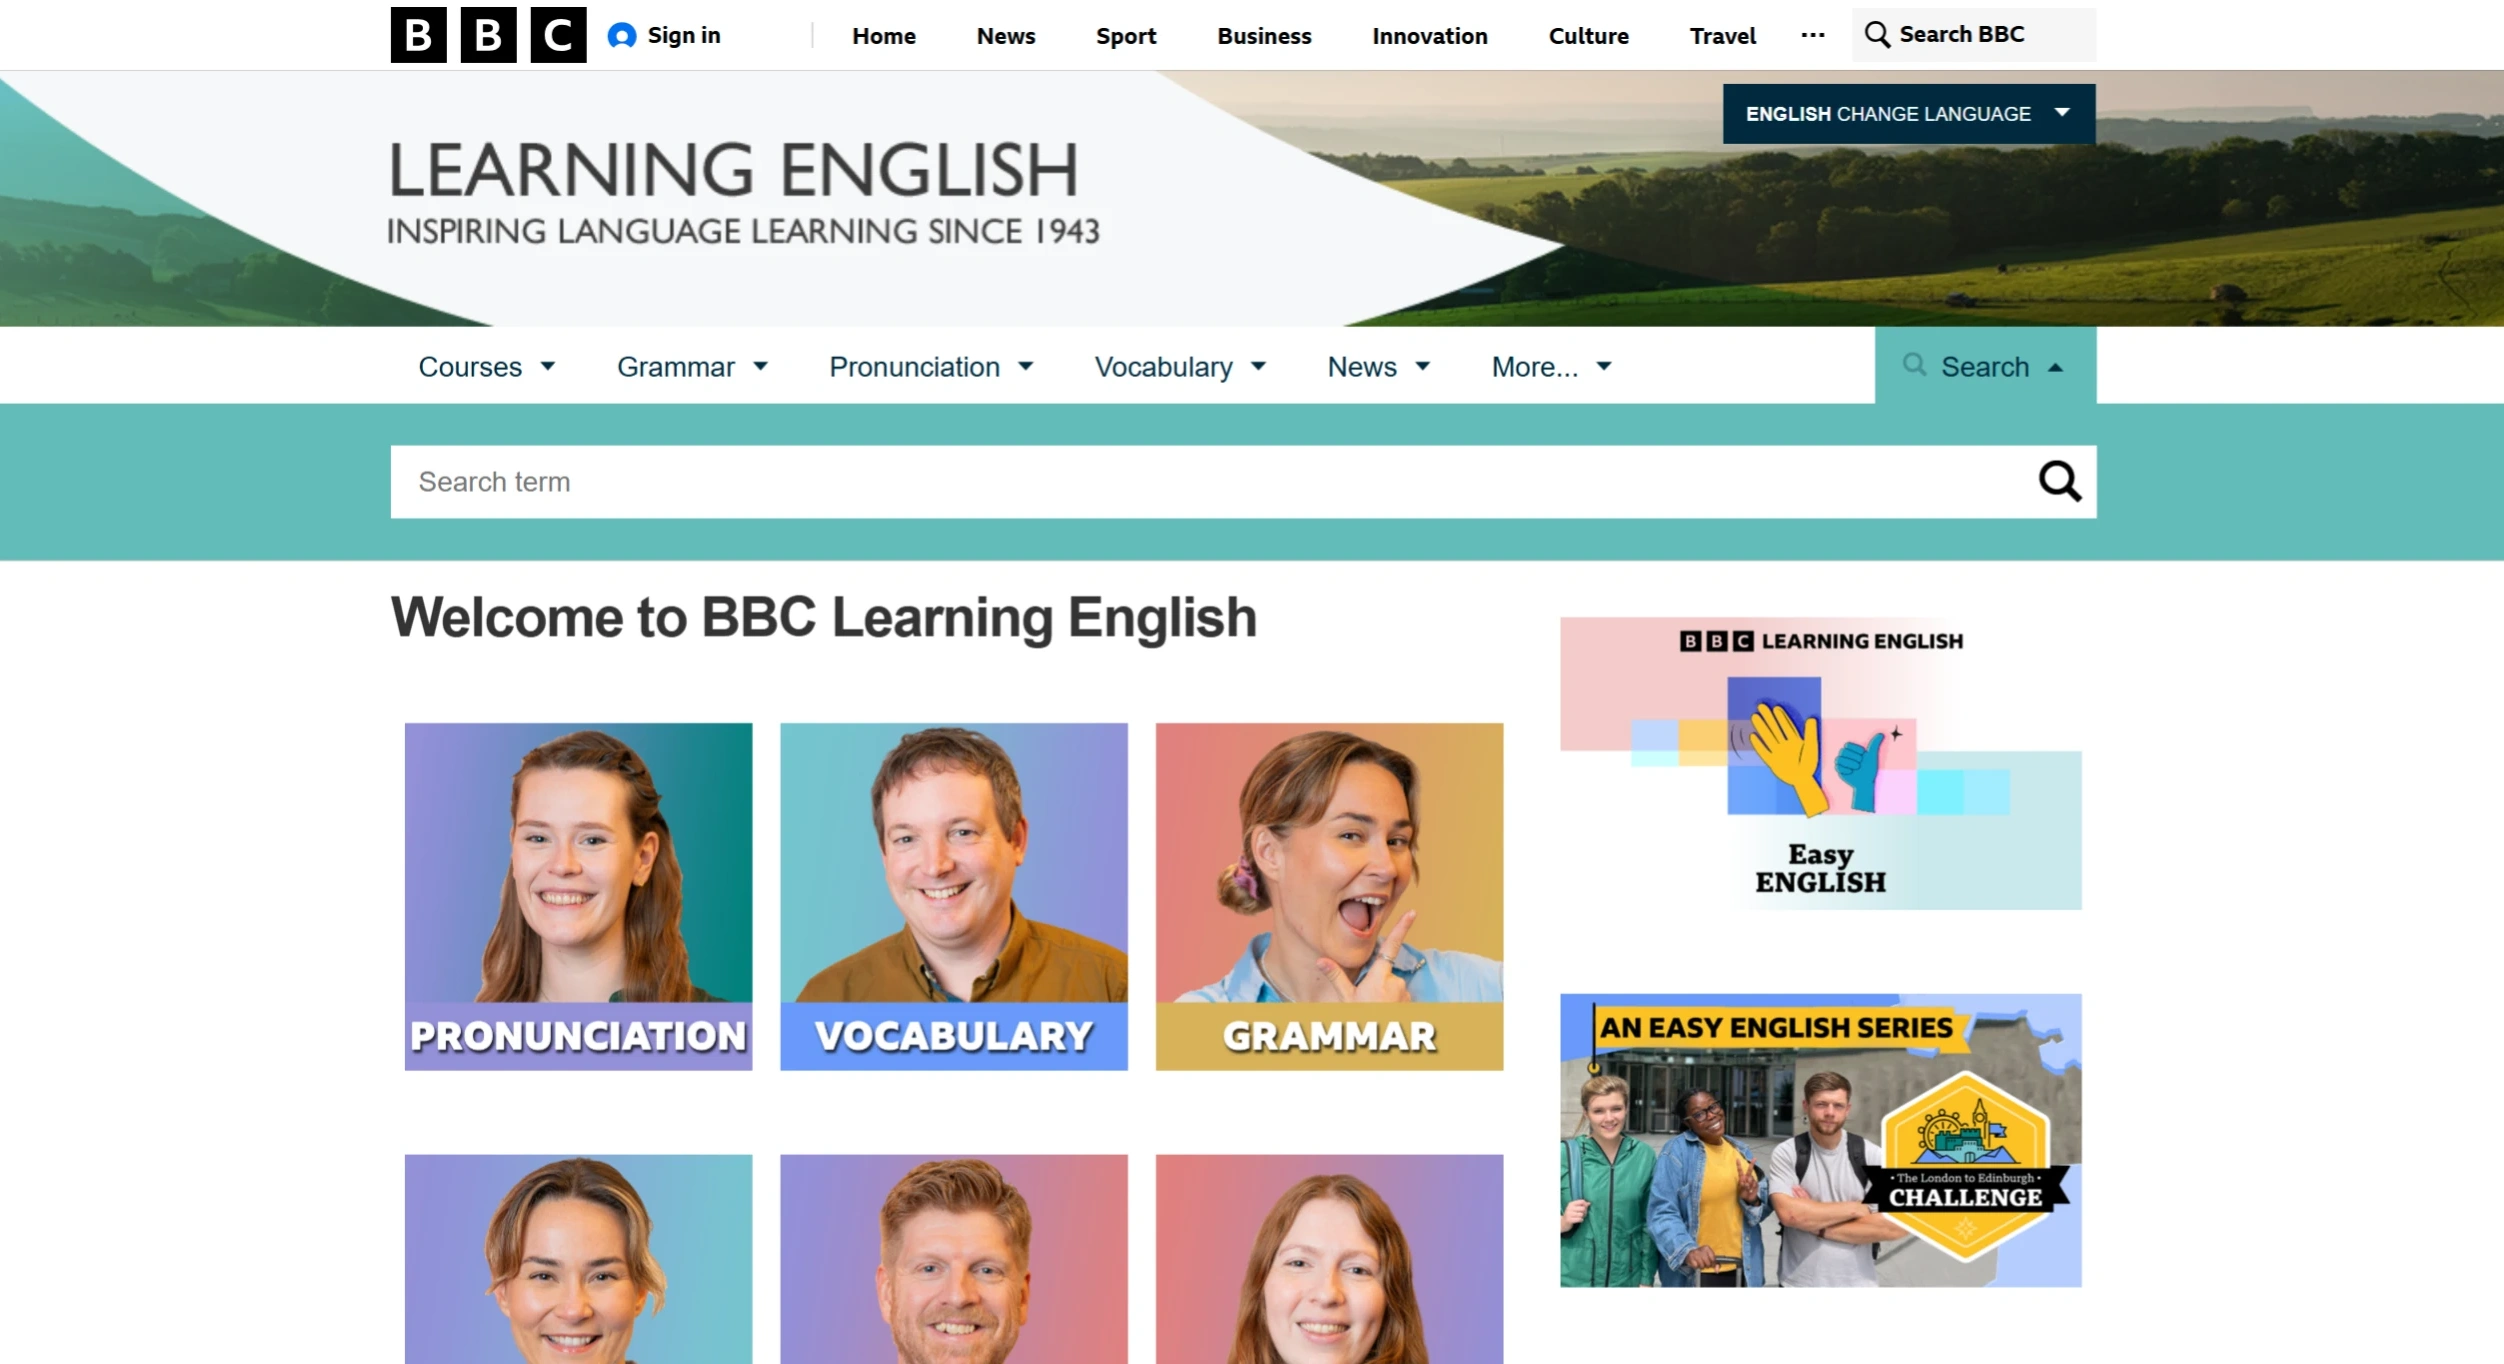2504x1364 pixels.
Task: Click the magnifier icon beside Search in the teal tab
Action: (x=1913, y=365)
